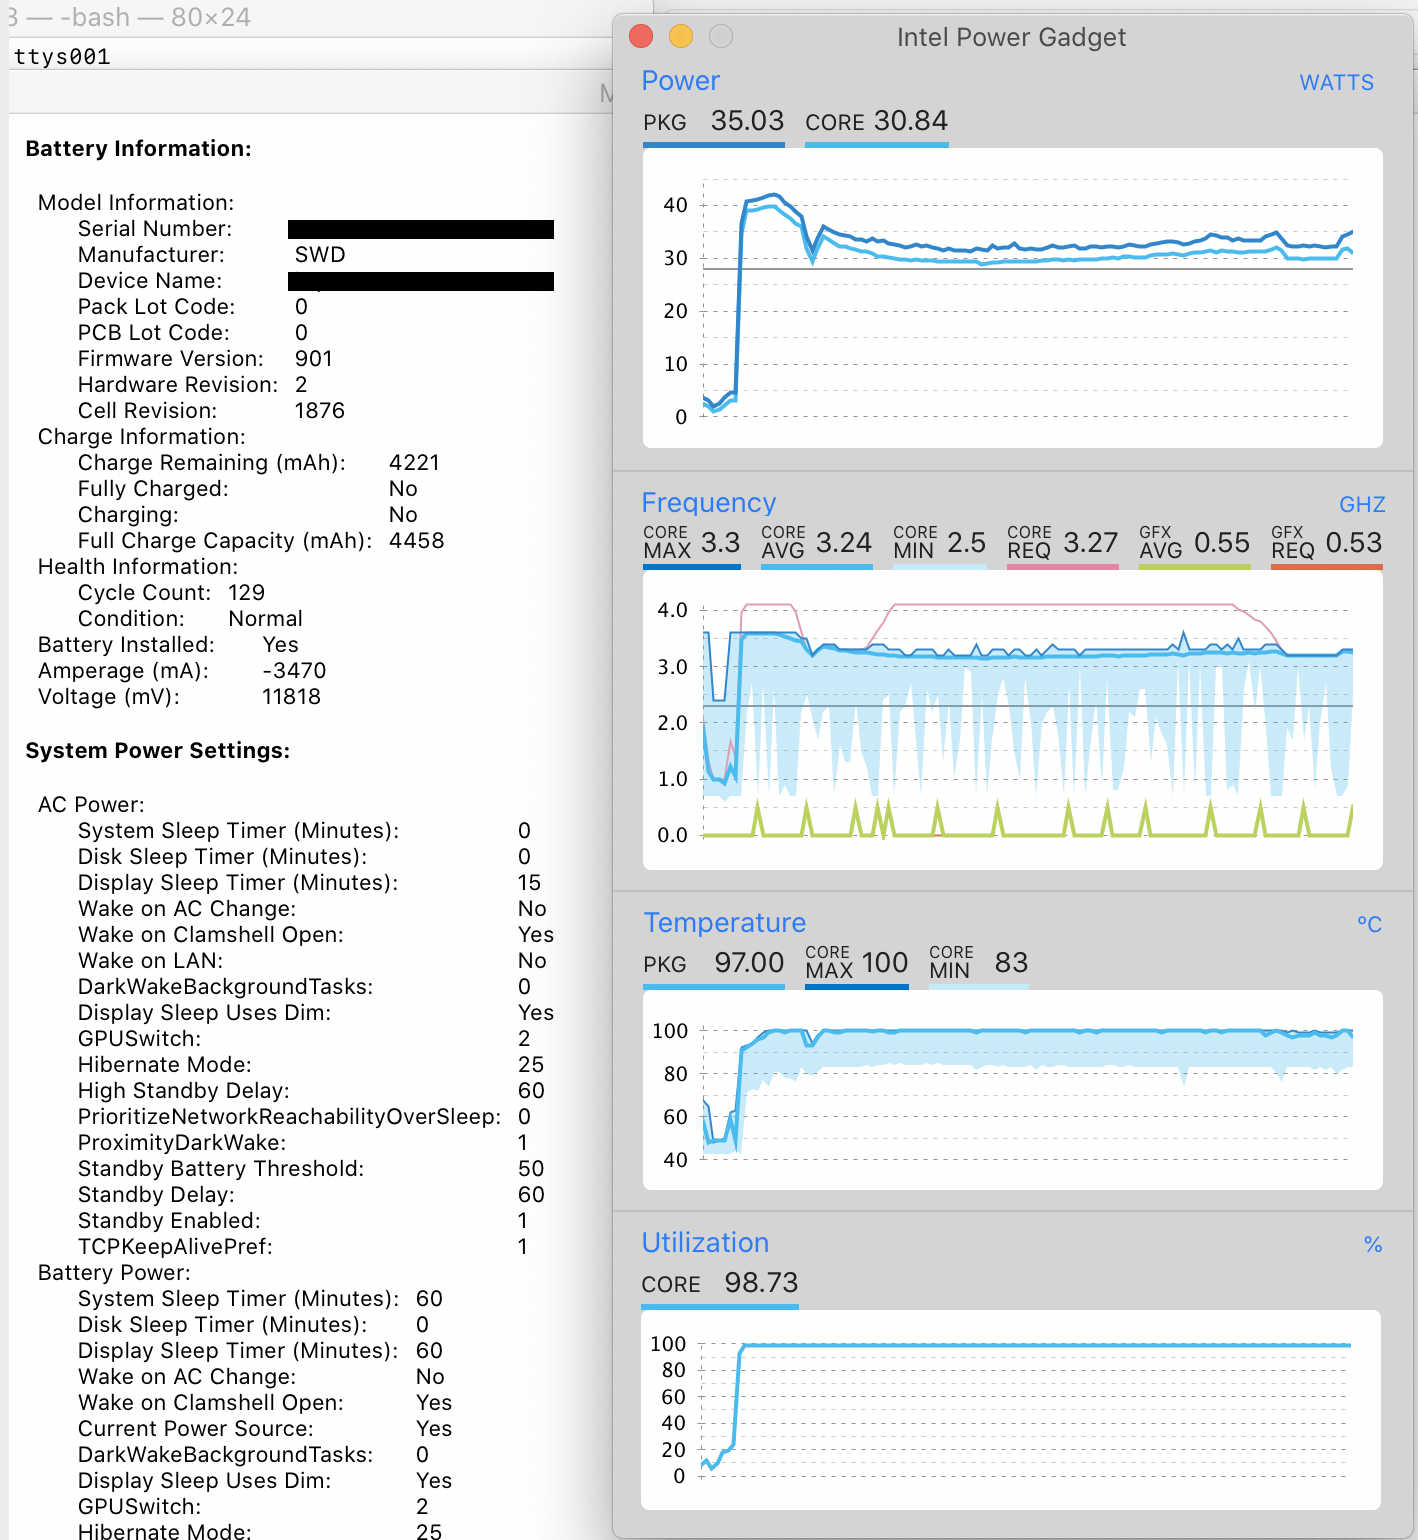Click the redacted Serial Number value
Screen dimensions: 1418x1540
421,229
